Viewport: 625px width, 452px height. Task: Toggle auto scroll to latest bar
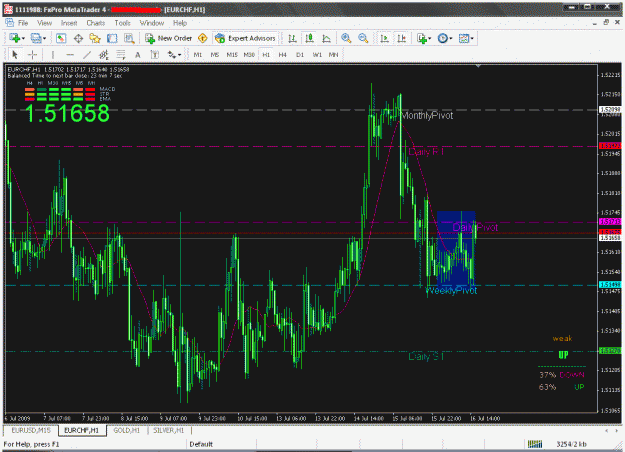click(x=385, y=38)
